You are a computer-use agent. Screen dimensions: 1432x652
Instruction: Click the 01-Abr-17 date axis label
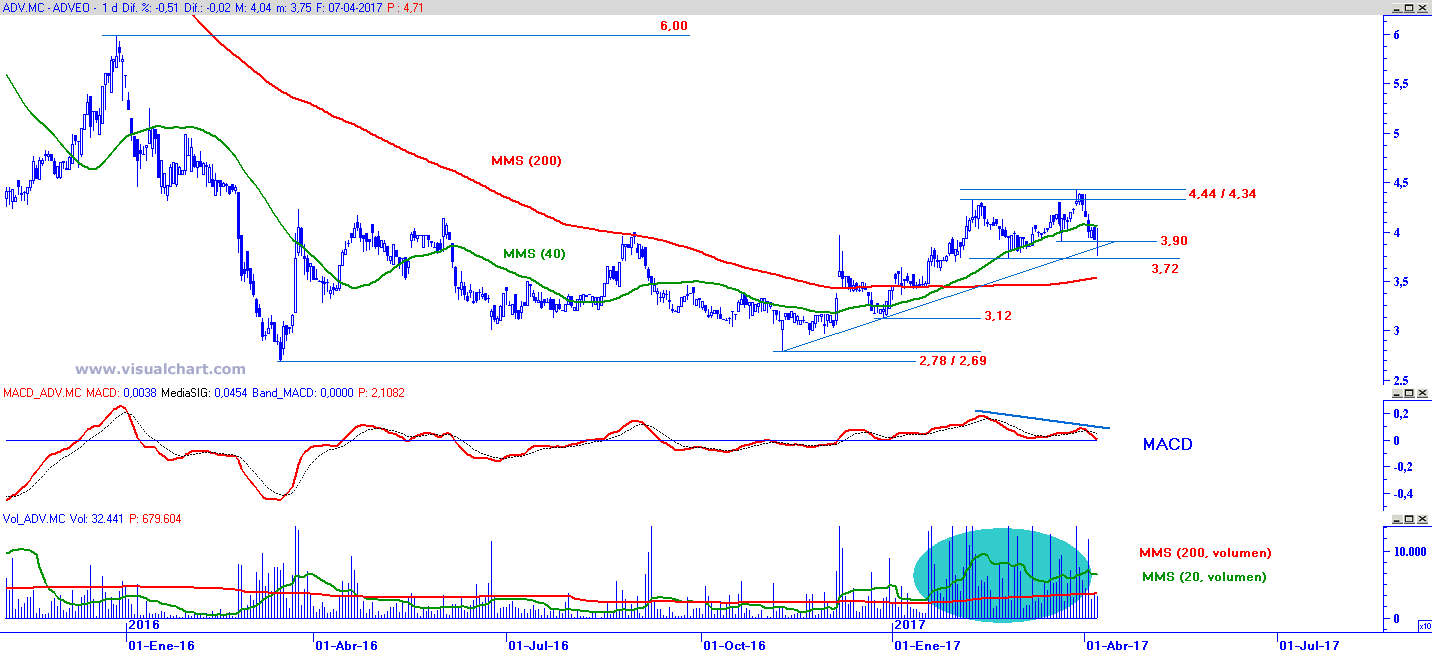1117,645
